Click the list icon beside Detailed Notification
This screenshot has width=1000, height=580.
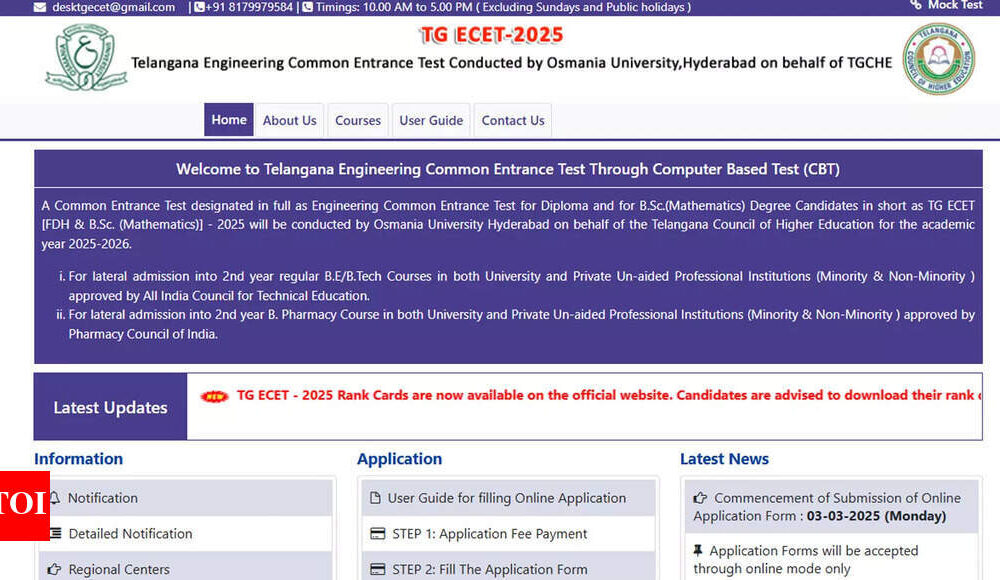(56, 533)
